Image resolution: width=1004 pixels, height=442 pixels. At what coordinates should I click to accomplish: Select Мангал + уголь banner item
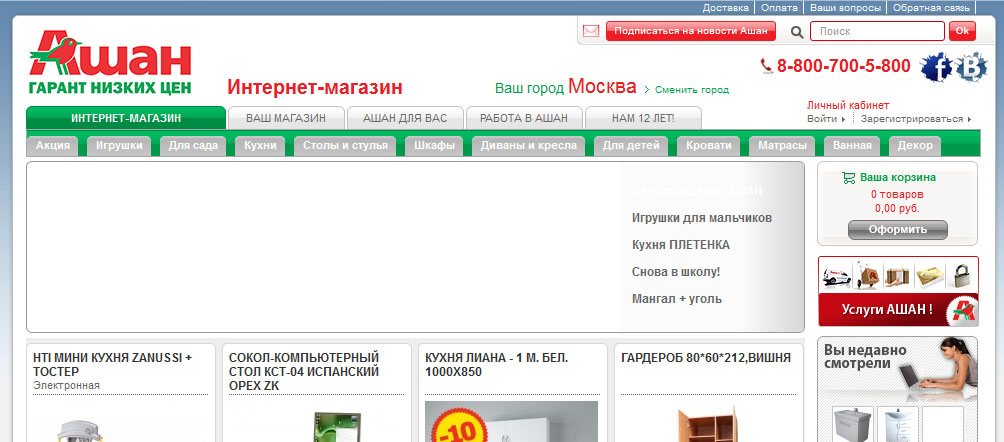676,299
